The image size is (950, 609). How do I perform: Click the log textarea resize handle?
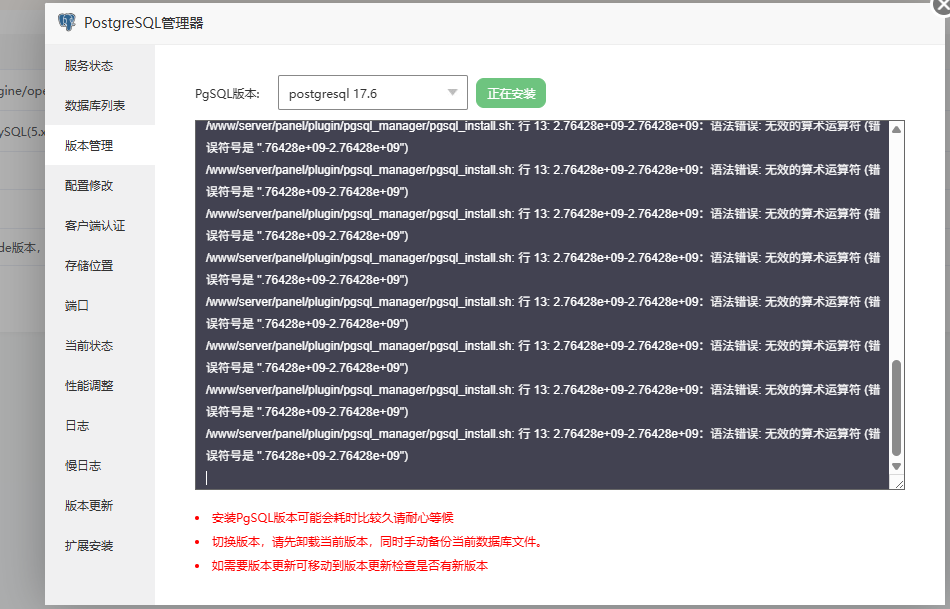coord(899,484)
